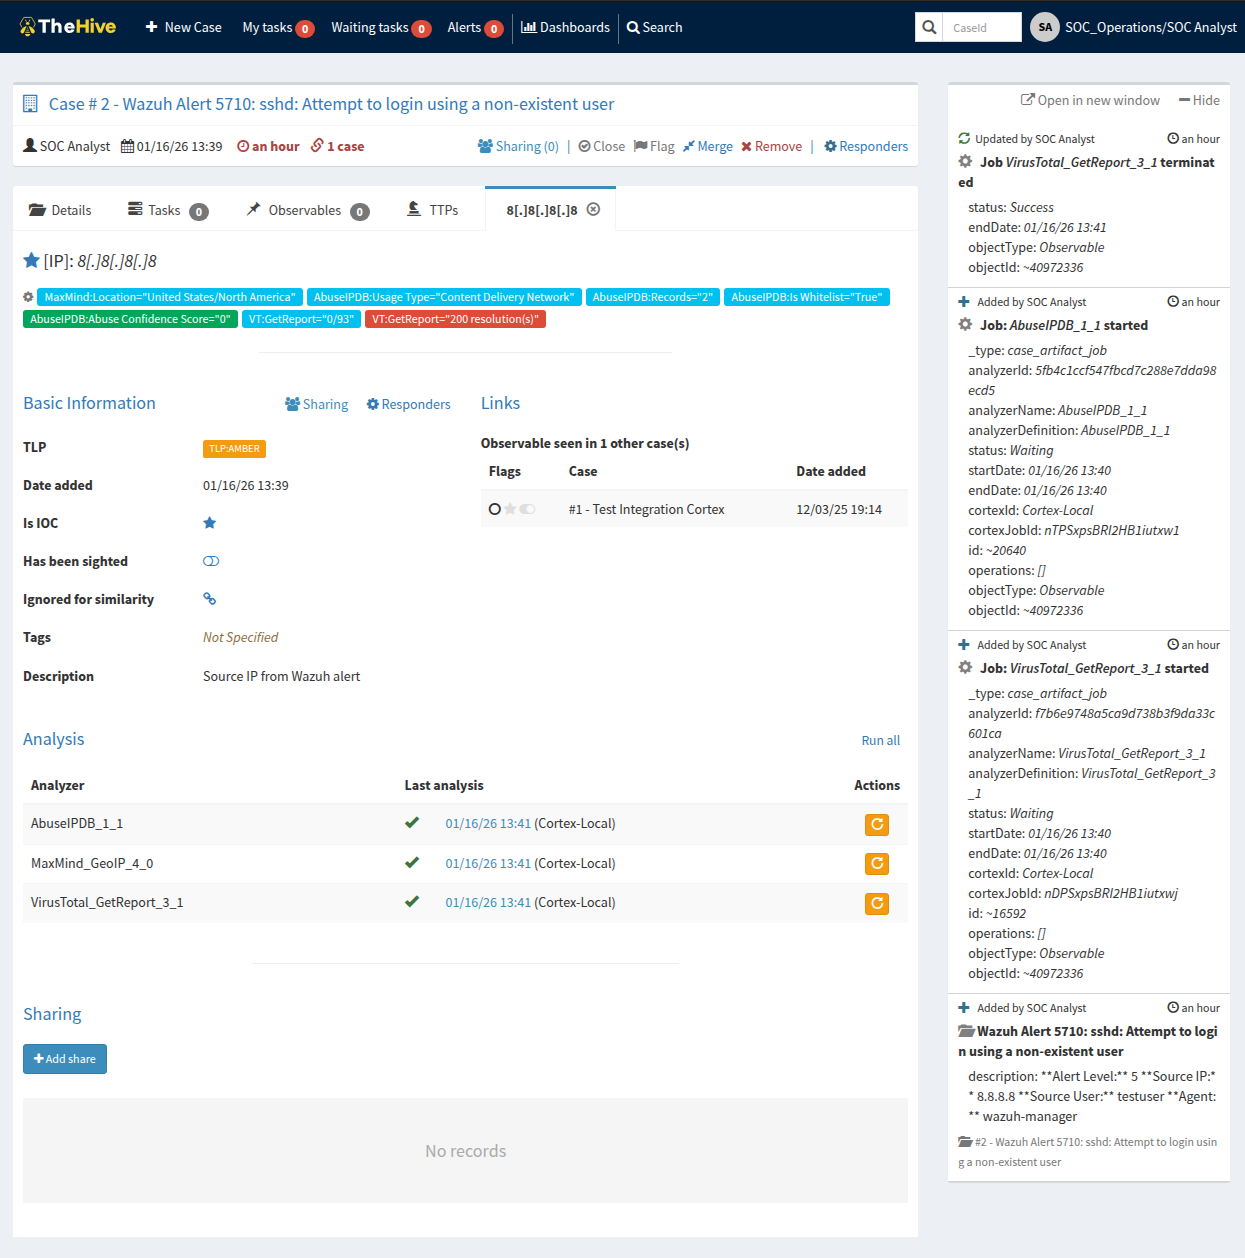1245x1258 pixels.
Task: Open AbuseIPDB_1_1 report dated 01/16/26 13:41
Action: point(488,824)
